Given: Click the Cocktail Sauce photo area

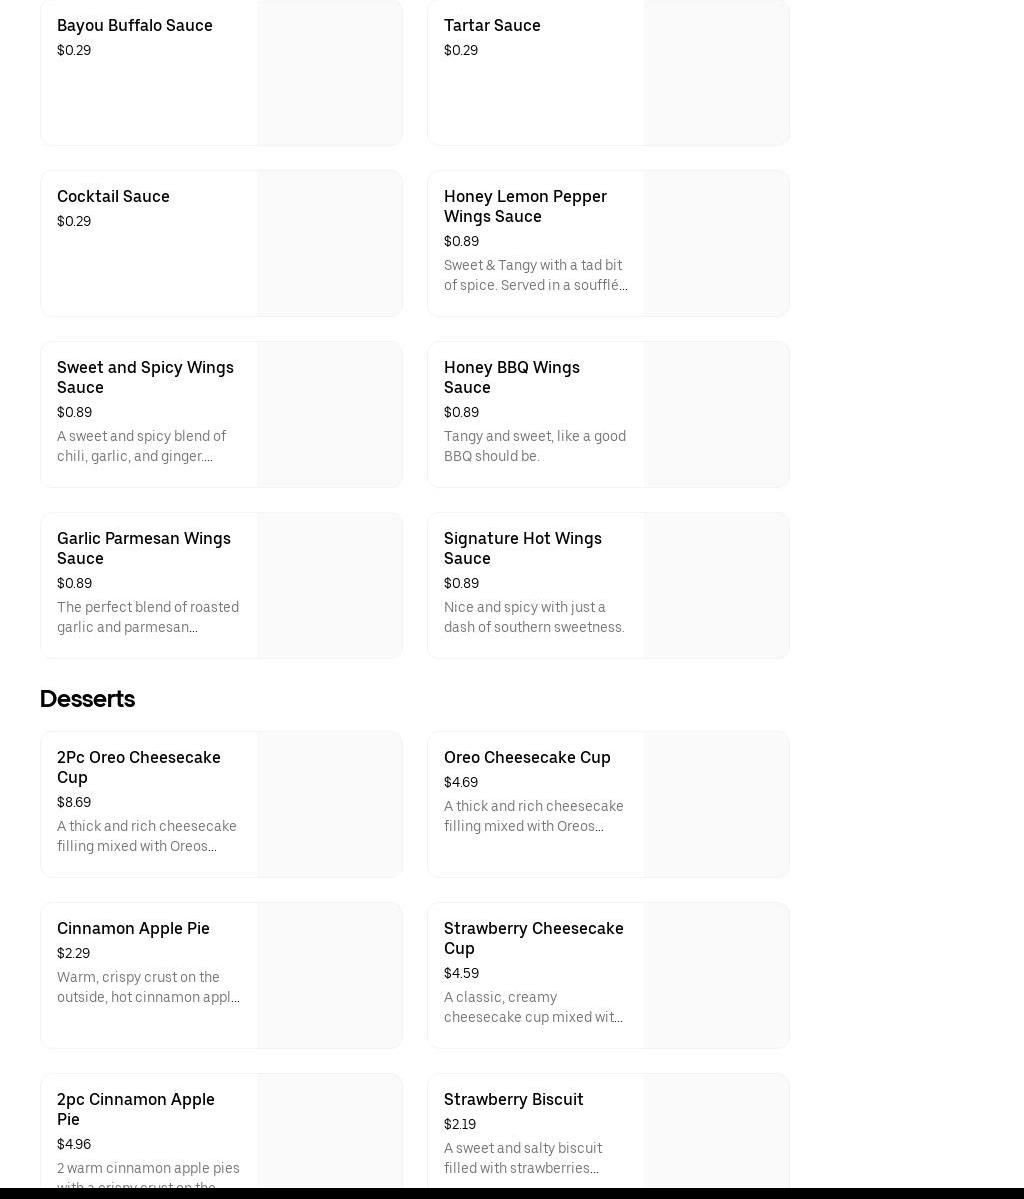Looking at the screenshot, I should click(x=329, y=244).
